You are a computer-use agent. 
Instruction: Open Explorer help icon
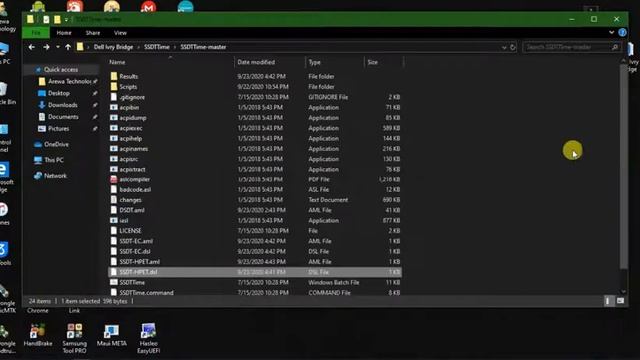point(622,33)
